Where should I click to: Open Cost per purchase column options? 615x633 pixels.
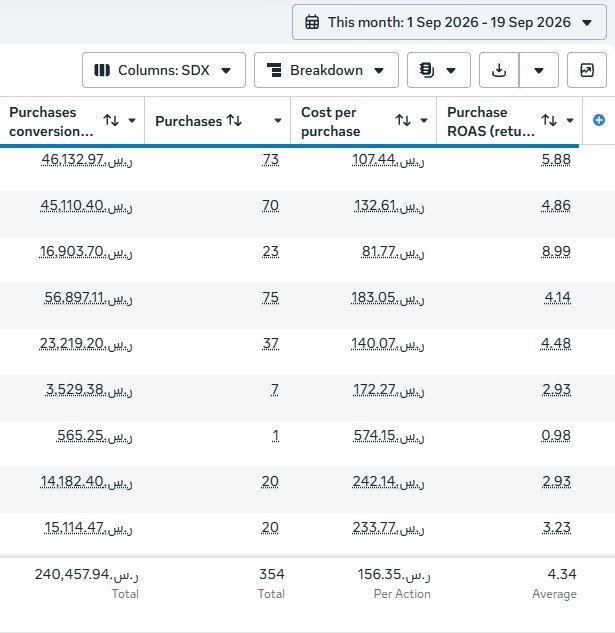coord(424,120)
